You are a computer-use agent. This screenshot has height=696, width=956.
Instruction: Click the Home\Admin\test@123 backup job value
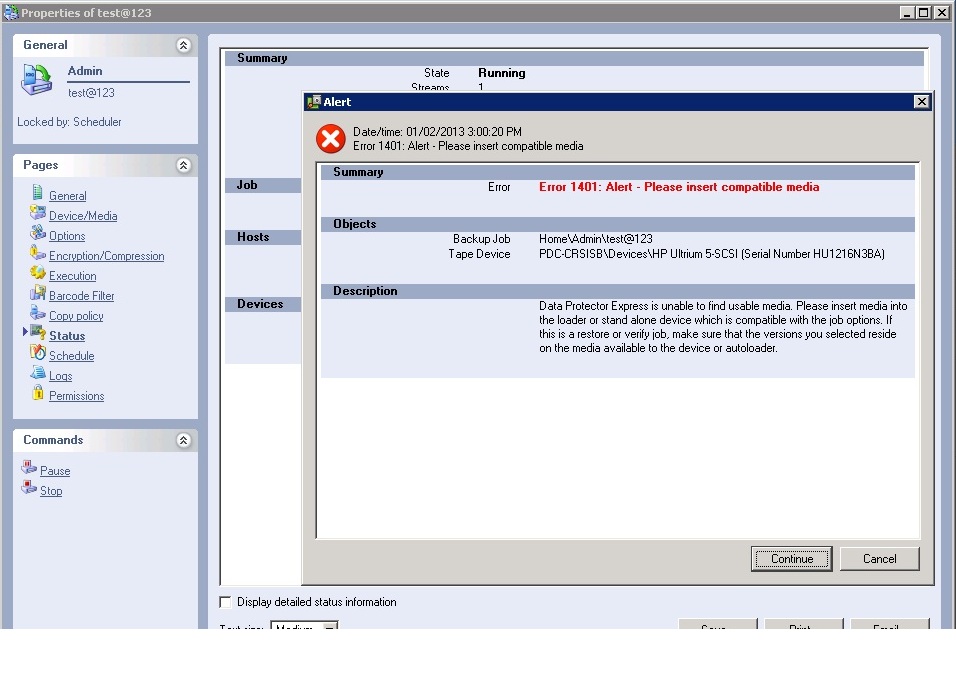pyautogui.click(x=596, y=239)
